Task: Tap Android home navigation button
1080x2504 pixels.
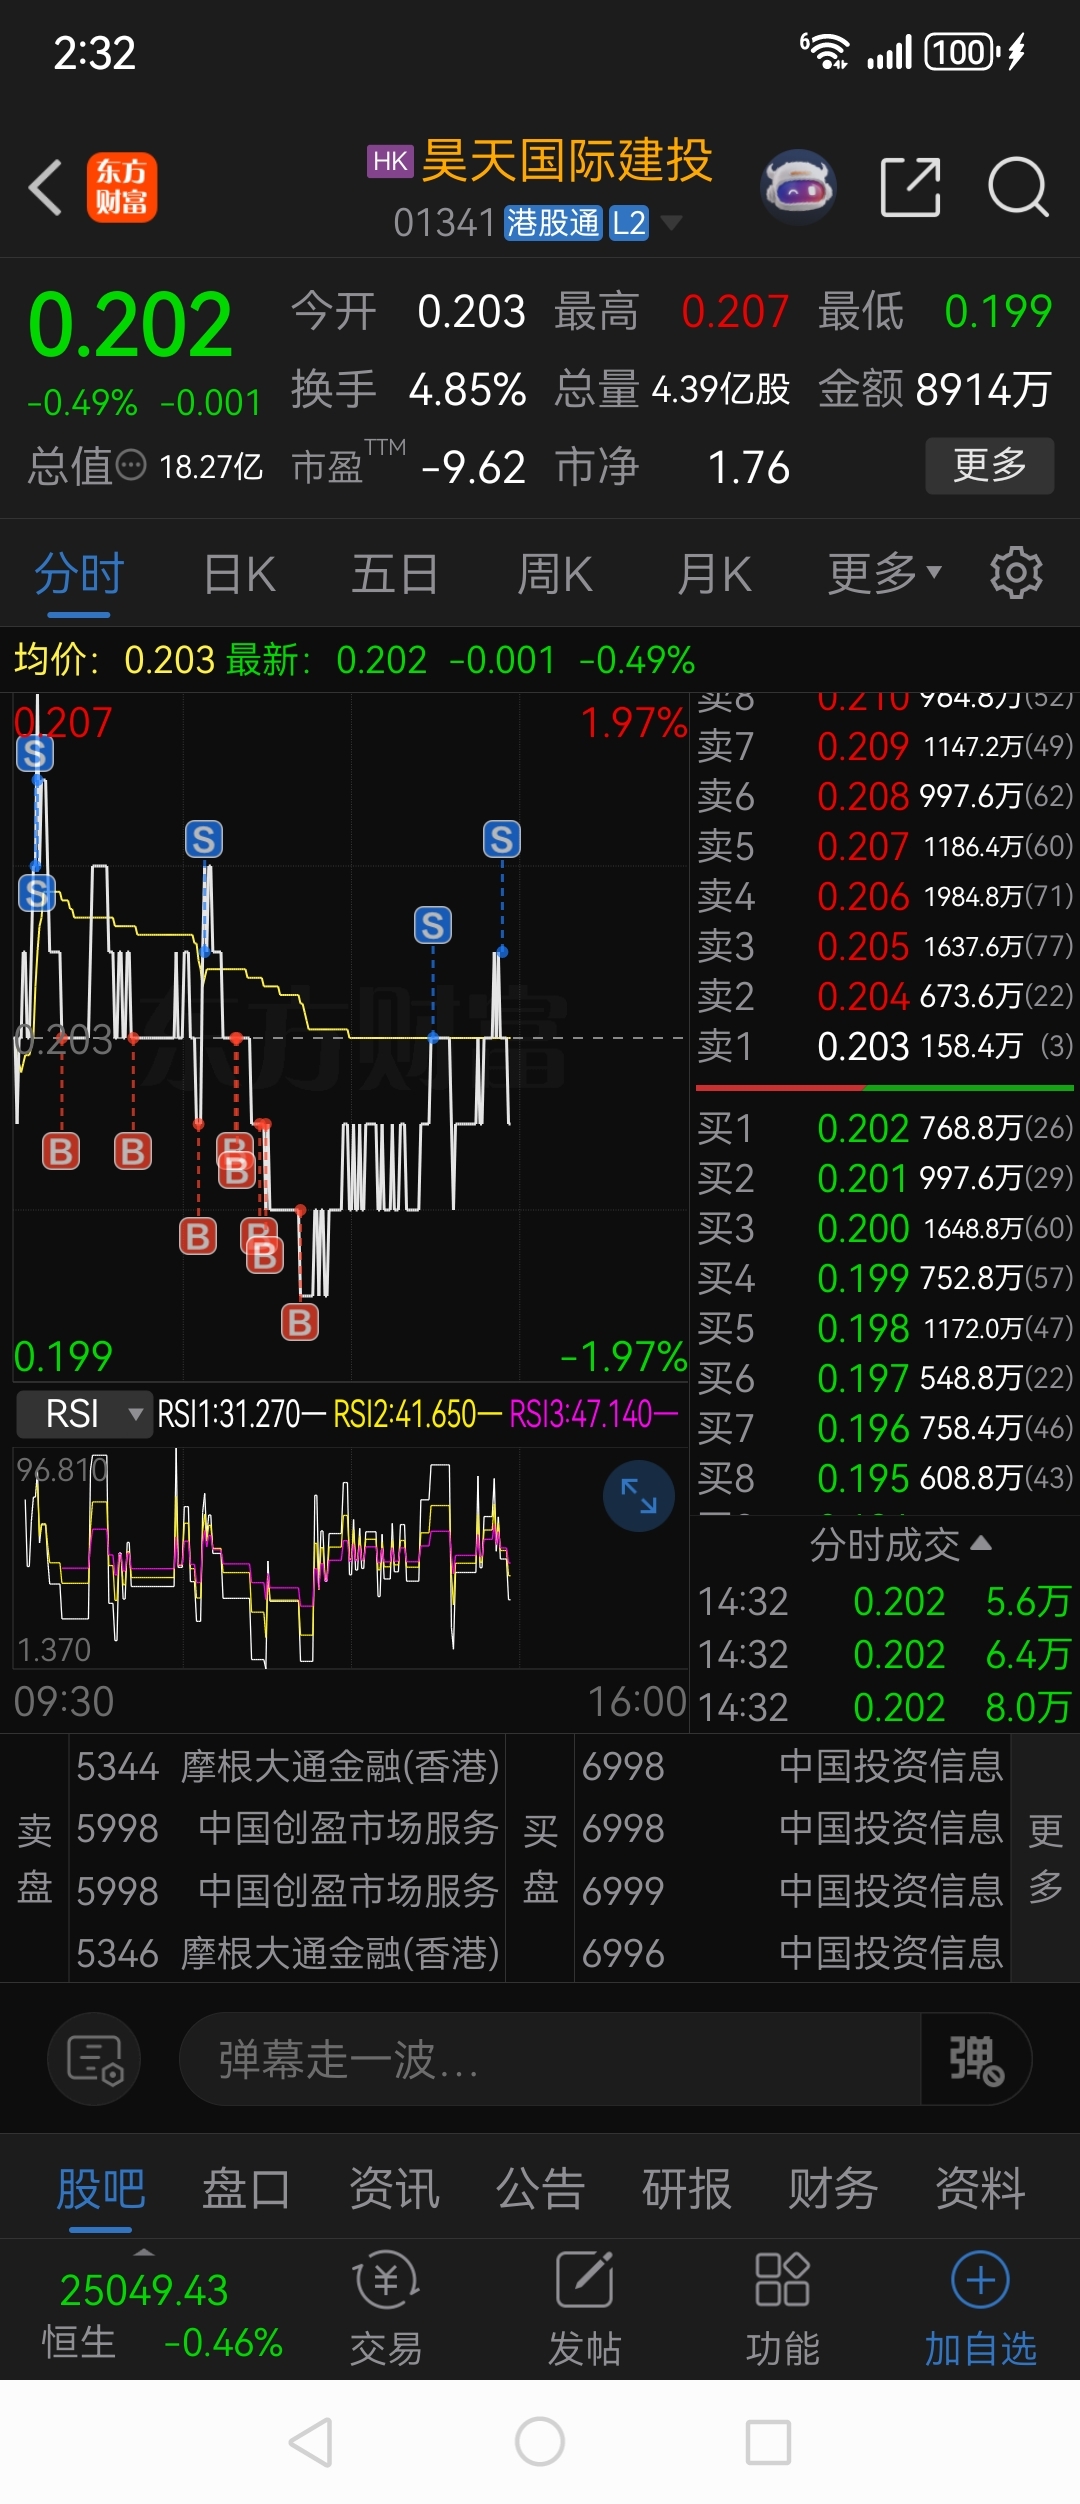Action: click(x=540, y=2442)
